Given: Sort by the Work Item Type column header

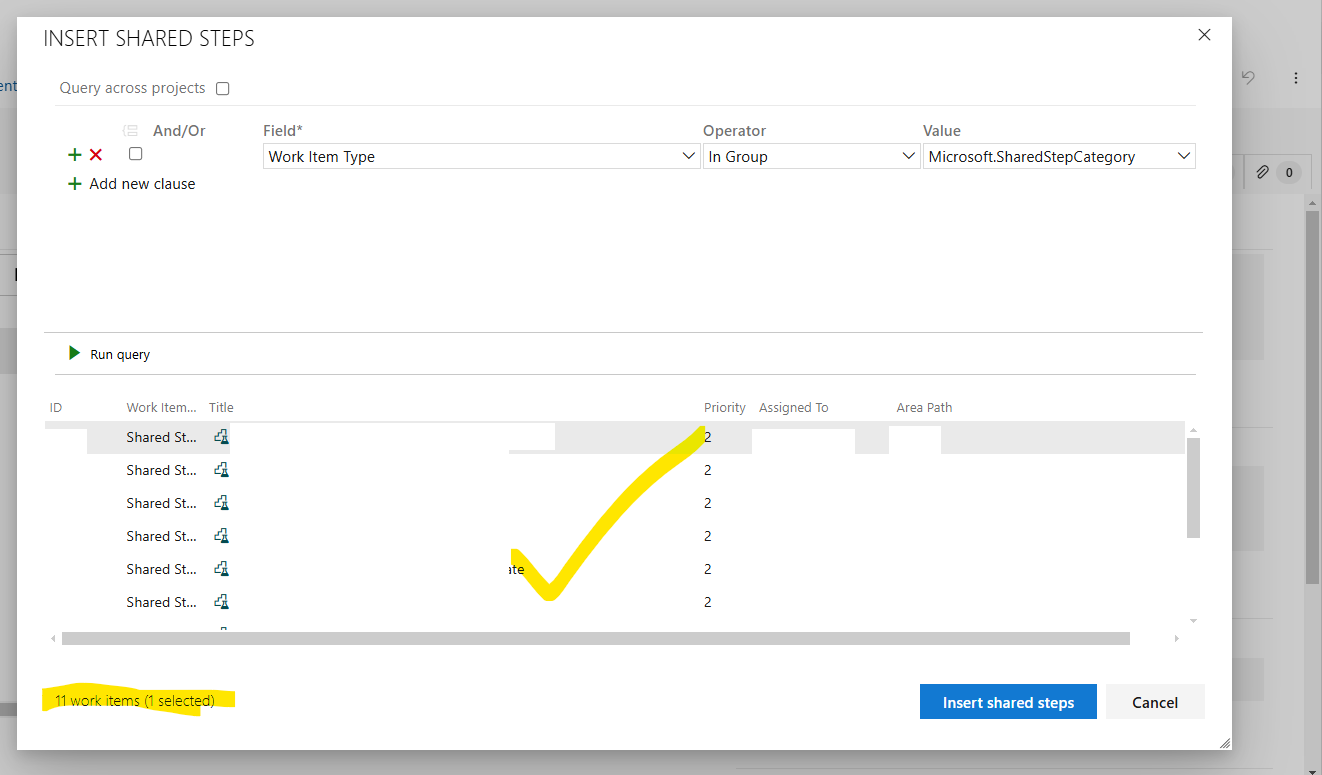Looking at the screenshot, I should click(162, 407).
